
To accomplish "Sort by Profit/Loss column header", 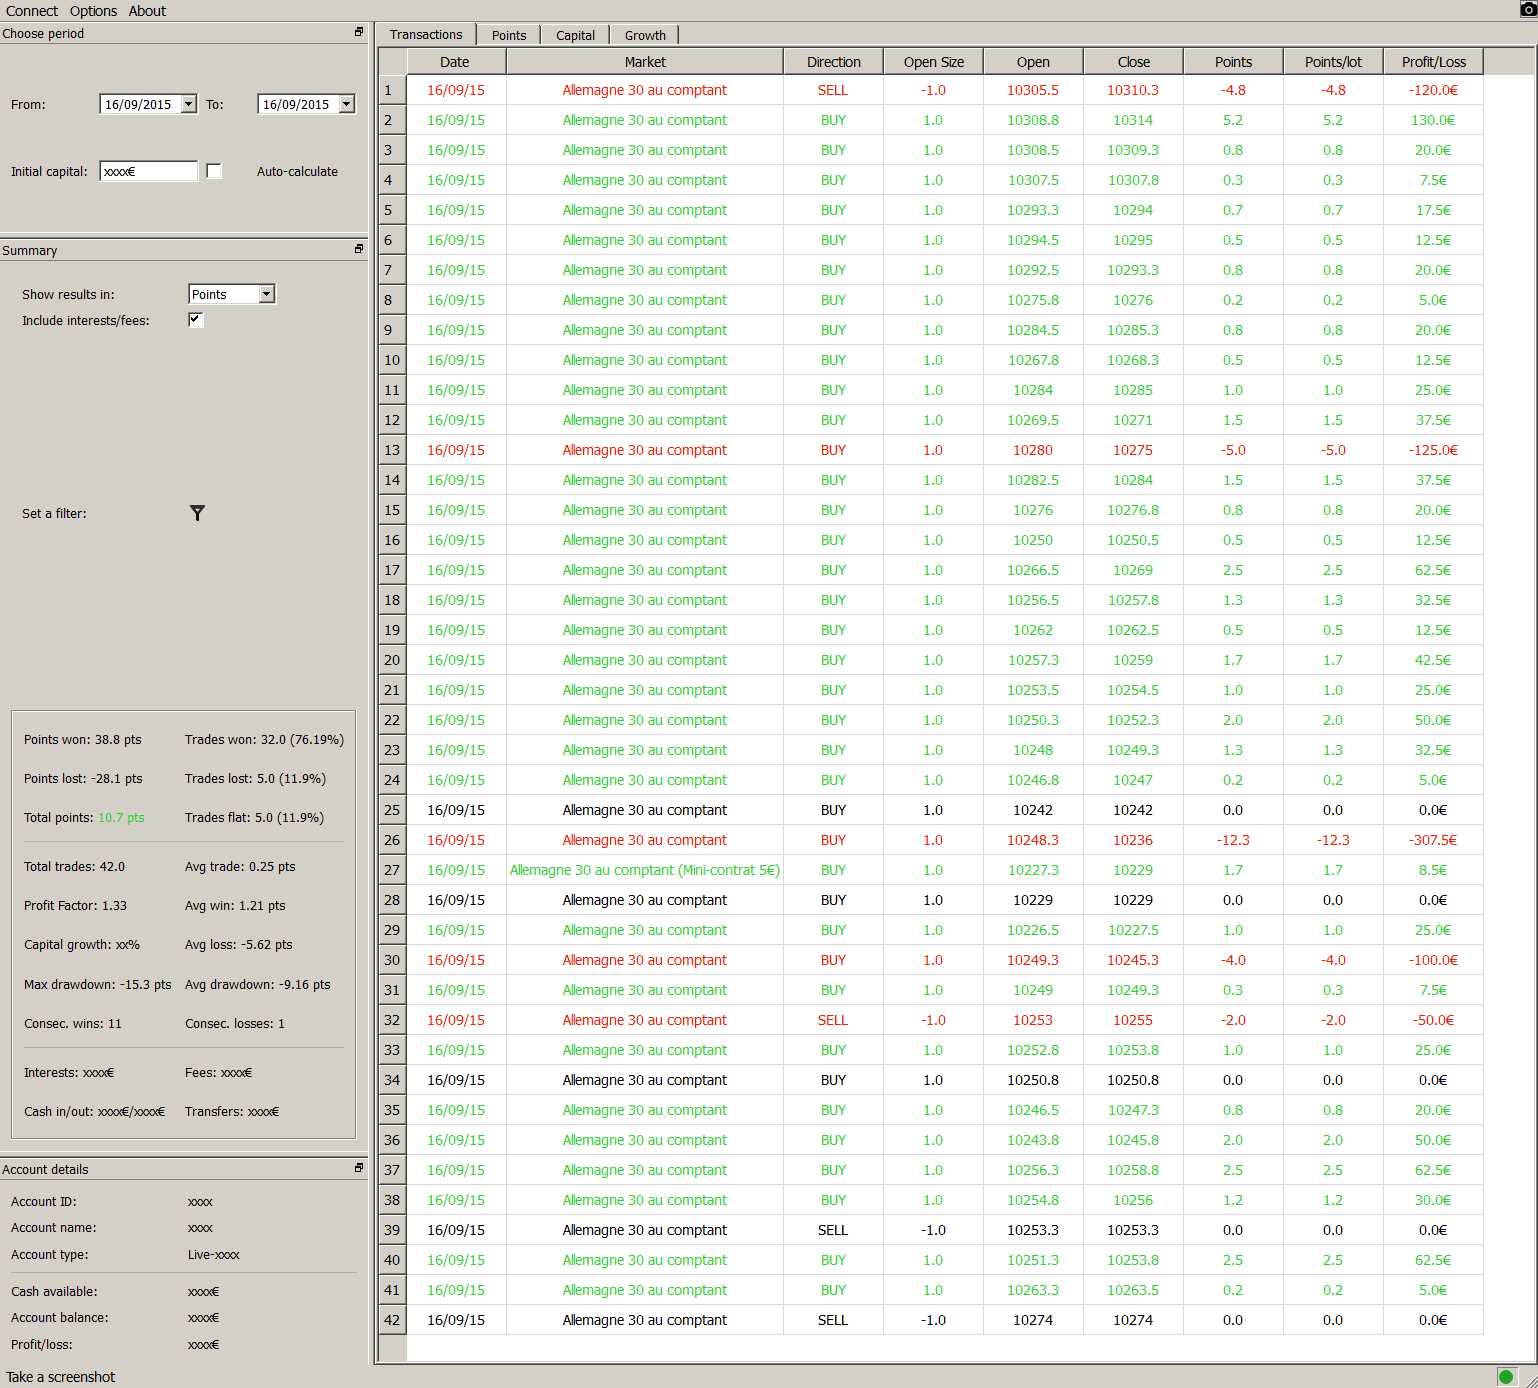I will [1433, 62].
